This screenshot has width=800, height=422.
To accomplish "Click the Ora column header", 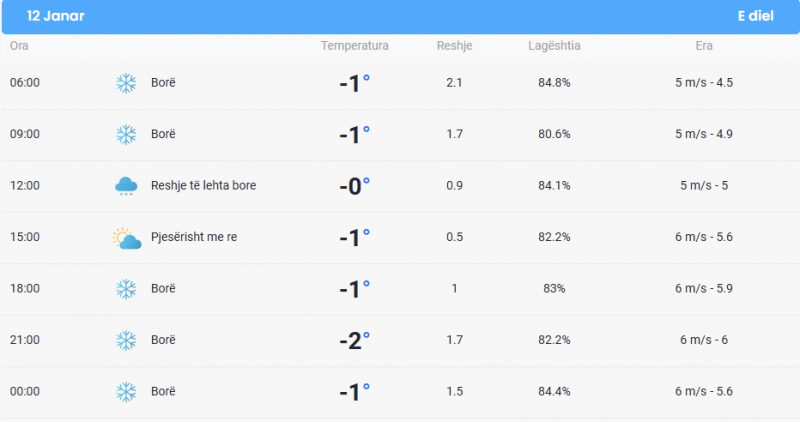I will tap(19, 46).
